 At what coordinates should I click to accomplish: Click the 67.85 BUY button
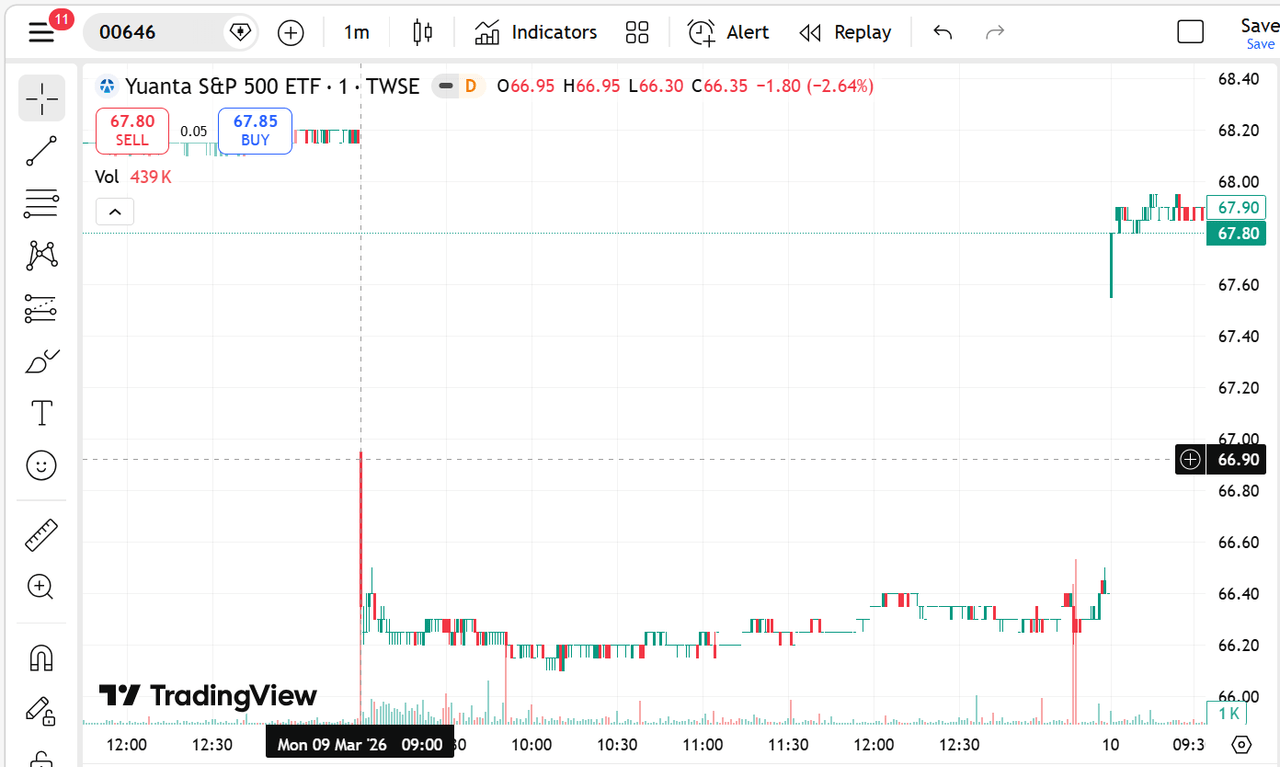coord(255,131)
